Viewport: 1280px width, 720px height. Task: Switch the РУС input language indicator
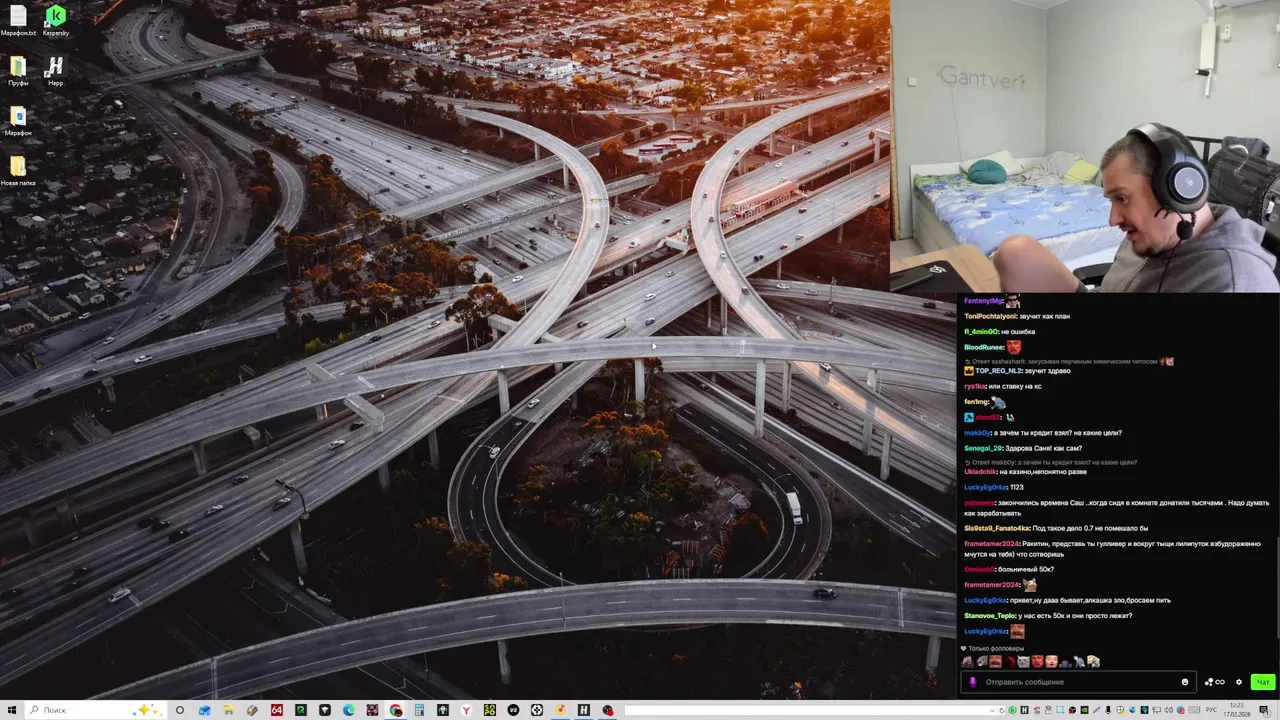coord(1211,710)
